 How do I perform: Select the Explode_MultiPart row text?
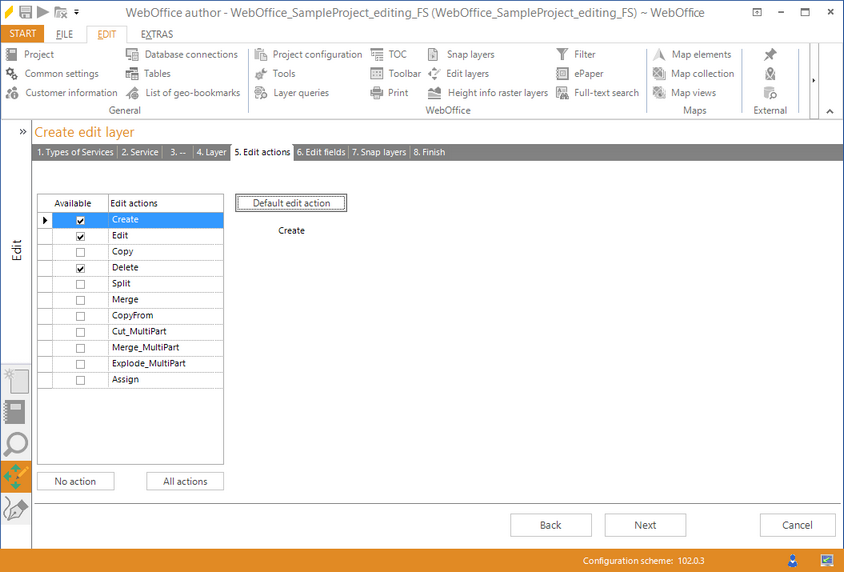[149, 363]
